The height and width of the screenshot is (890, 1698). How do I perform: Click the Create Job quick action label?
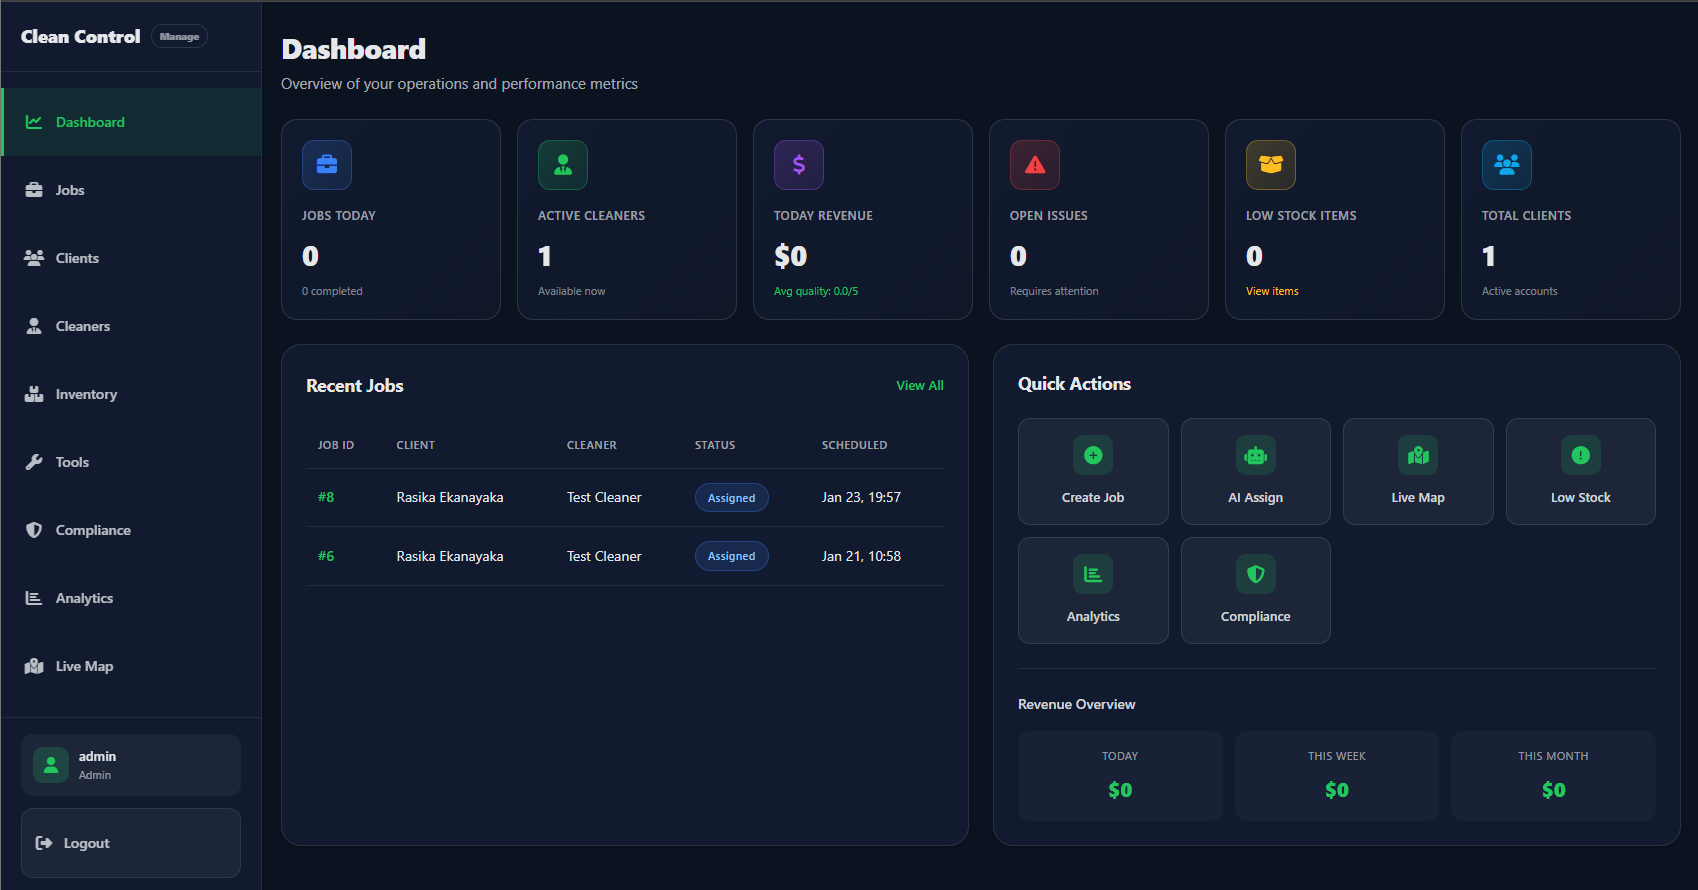coord(1093,497)
